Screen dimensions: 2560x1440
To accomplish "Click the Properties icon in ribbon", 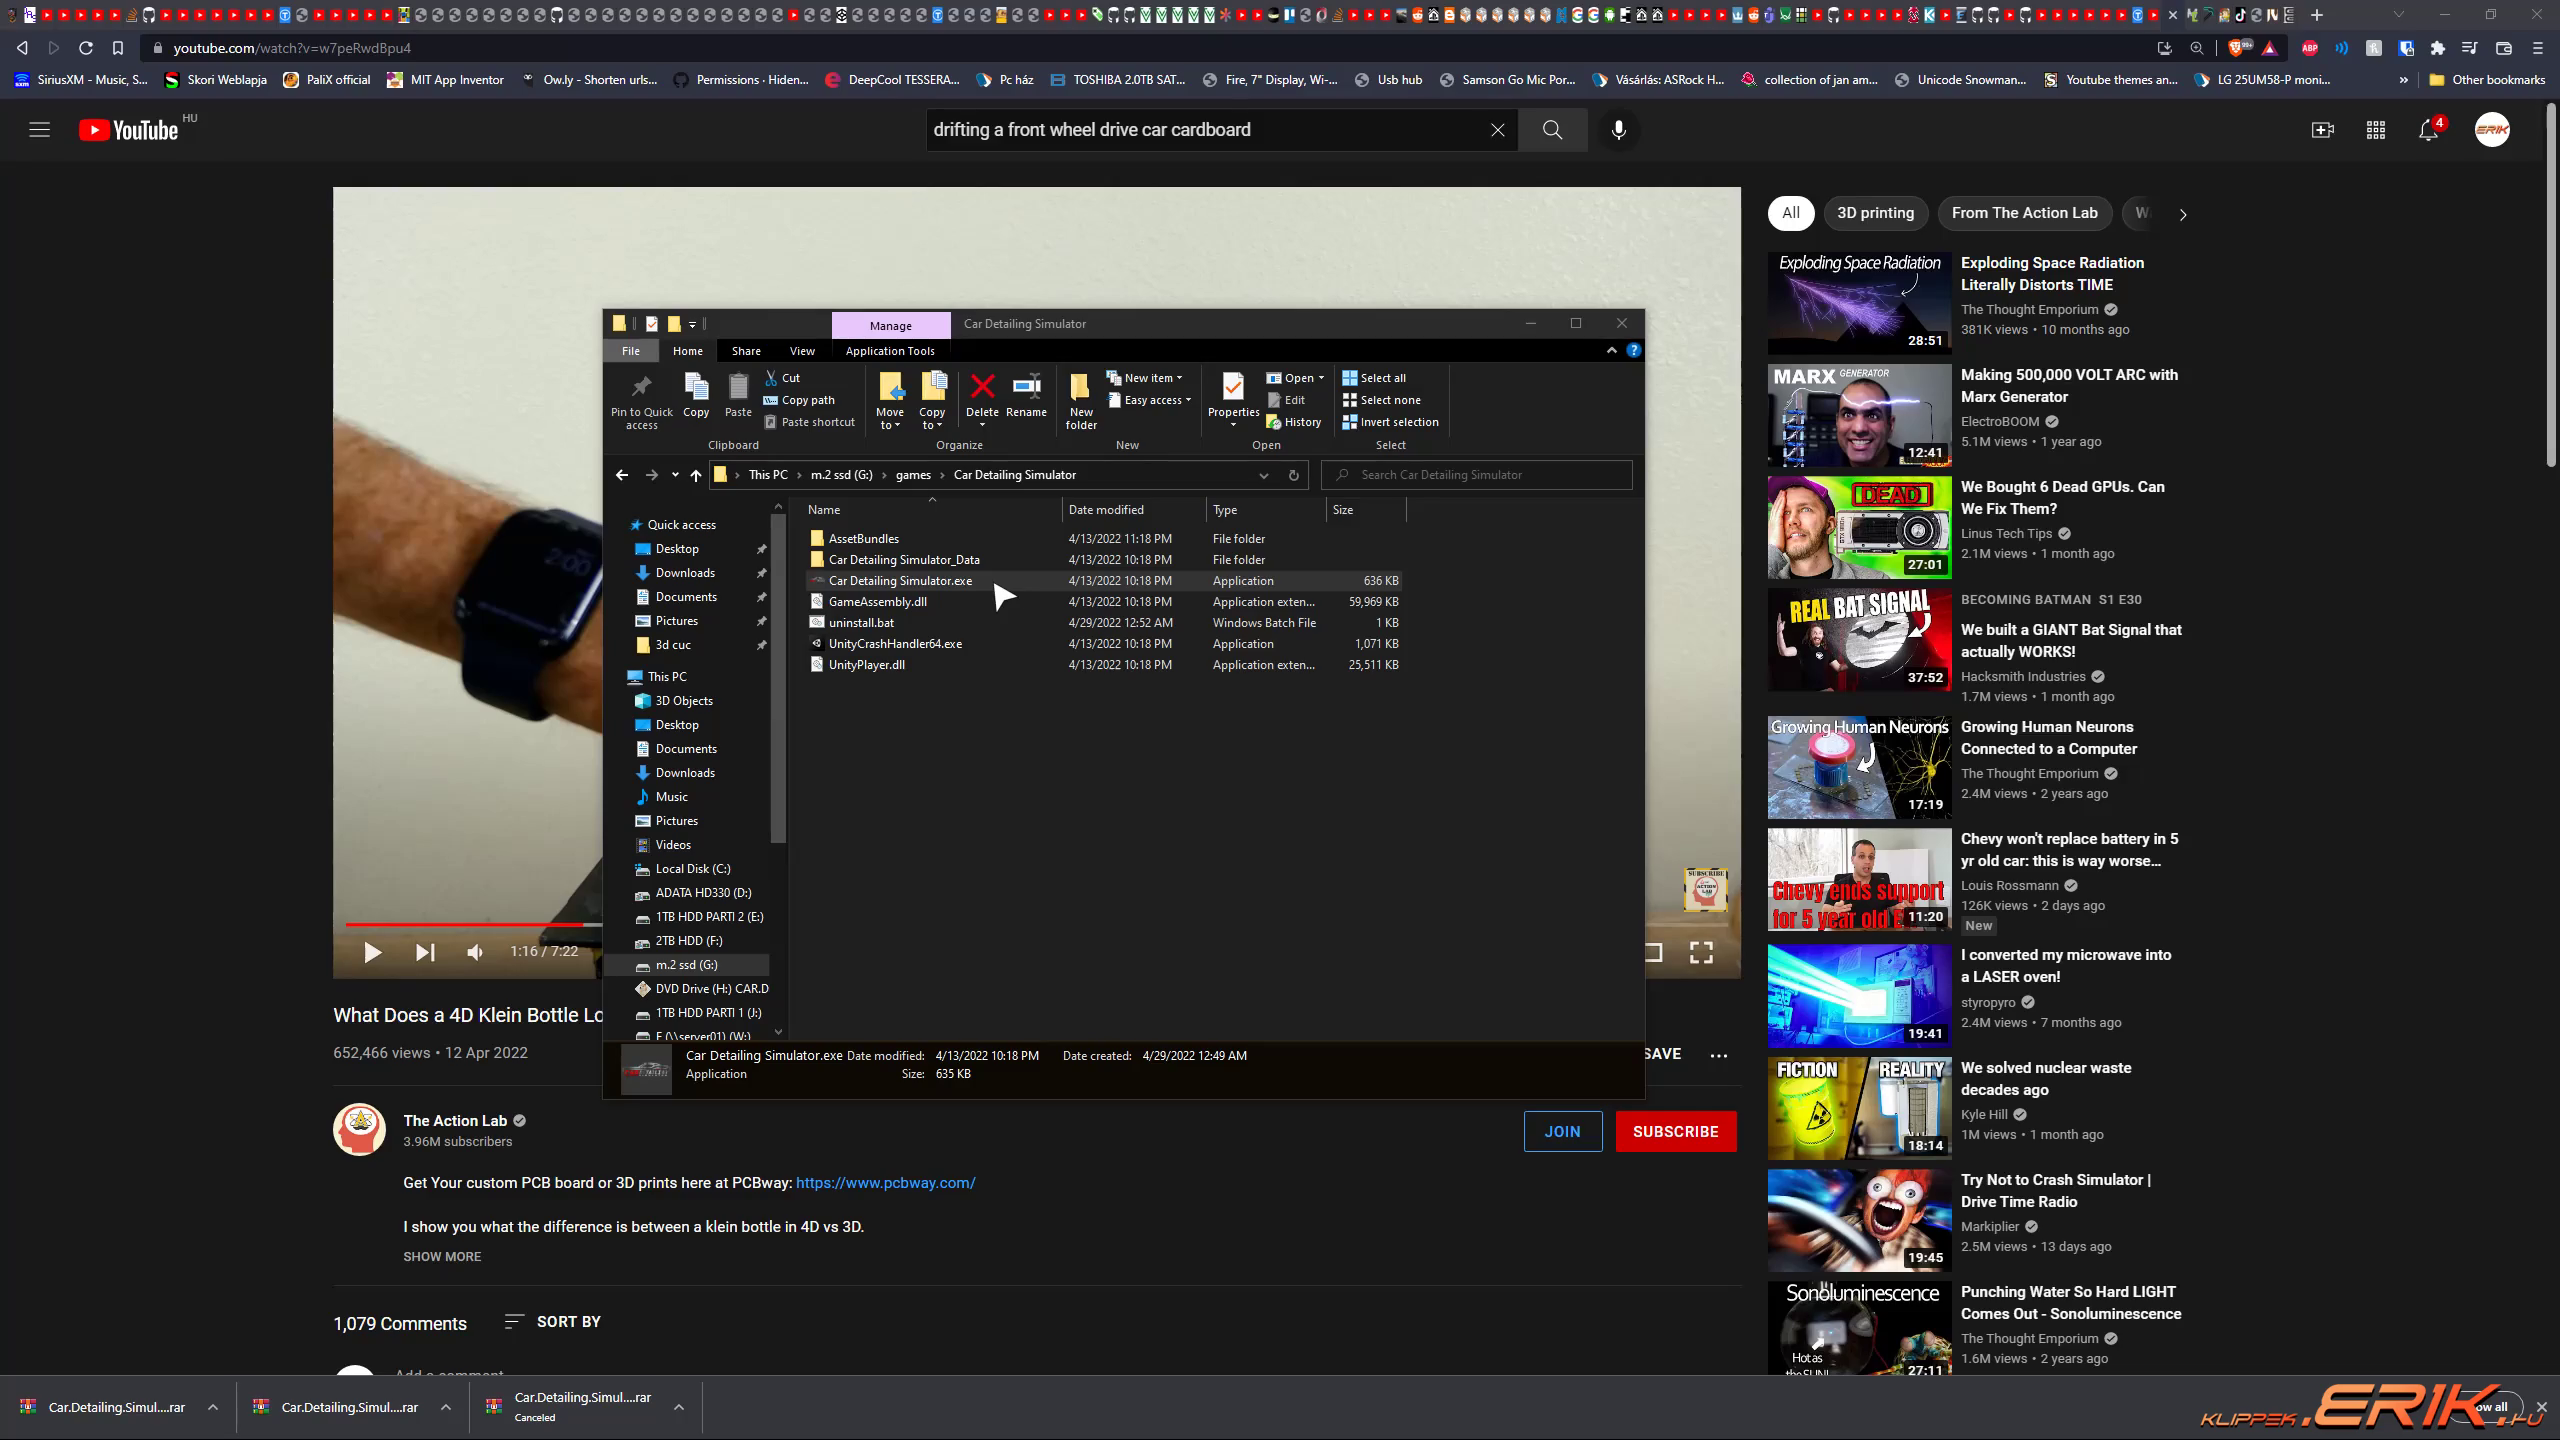I will coord(1233,388).
